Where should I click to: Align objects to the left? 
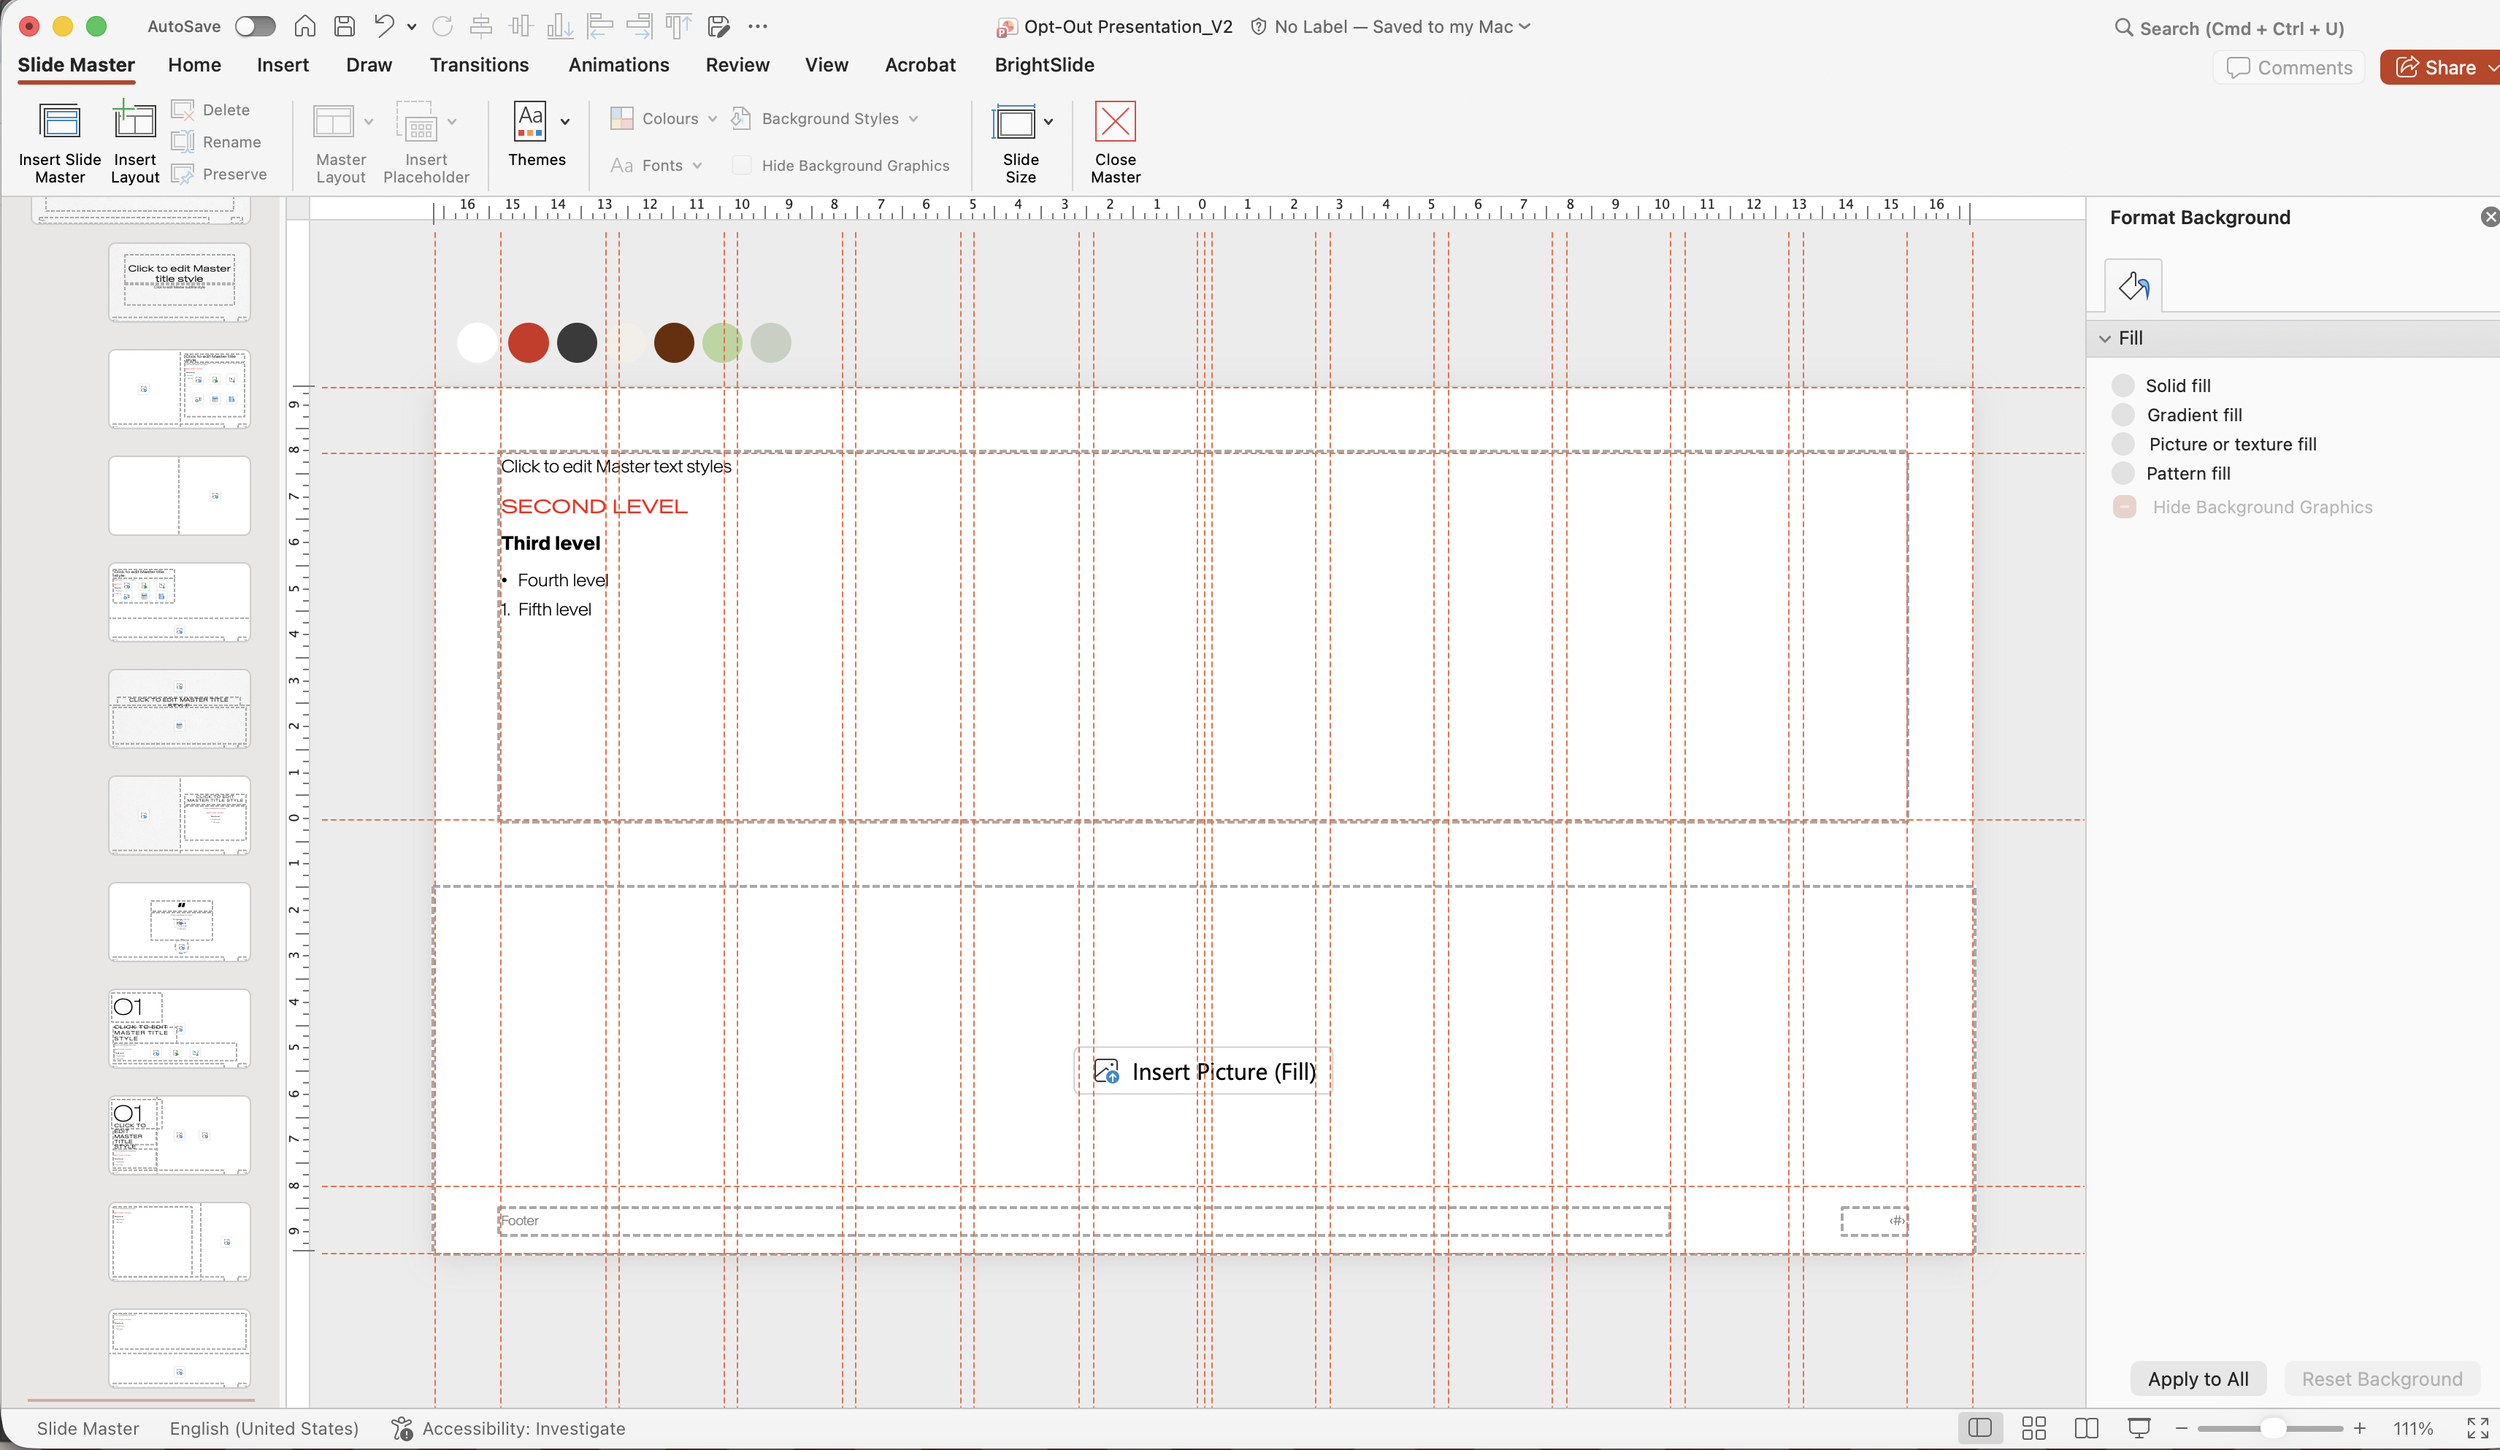pyautogui.click(x=600, y=26)
